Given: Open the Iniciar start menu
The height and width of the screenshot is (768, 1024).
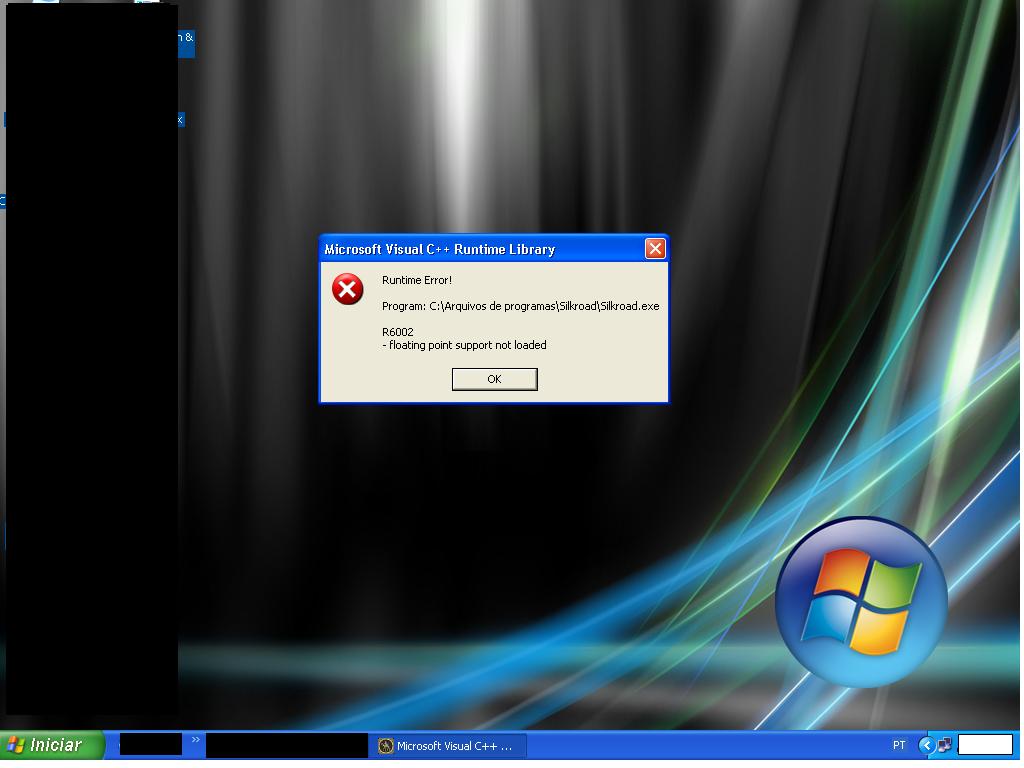Looking at the screenshot, I should tap(52, 745).
